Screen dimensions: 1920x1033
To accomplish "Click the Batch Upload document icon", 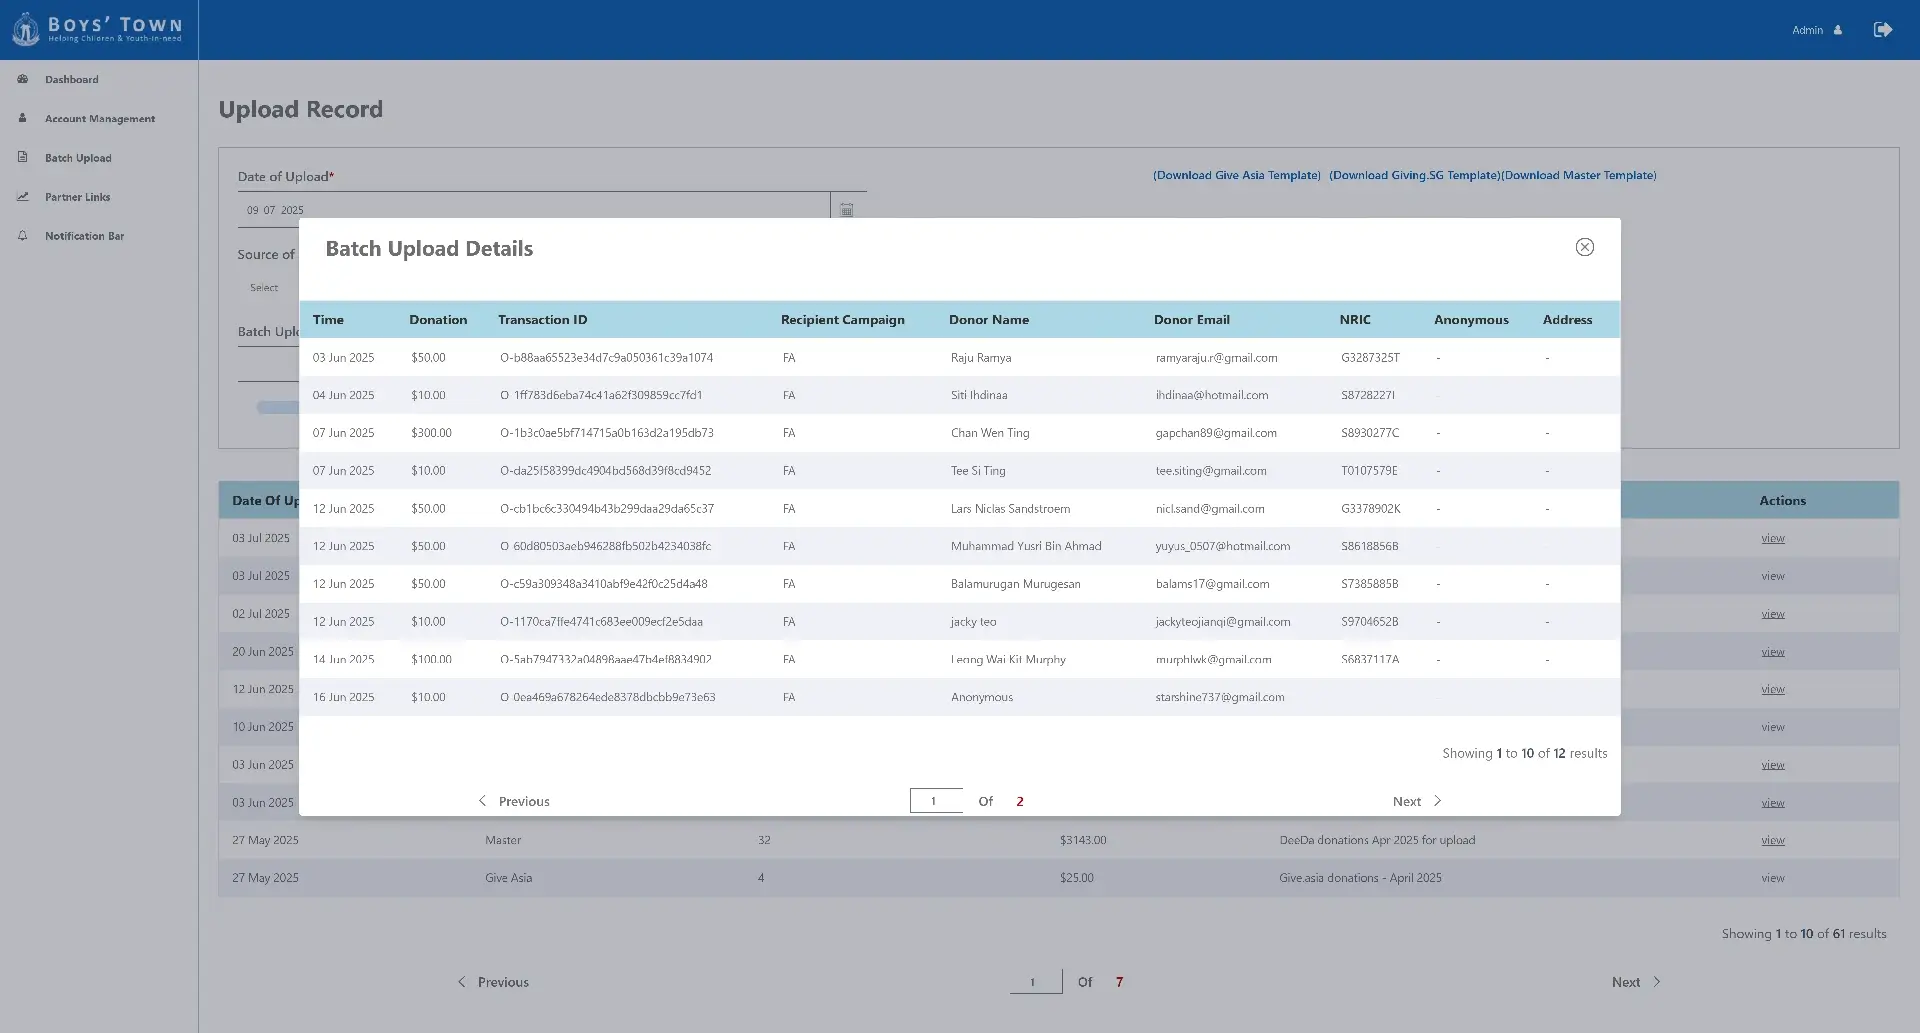I will point(23,157).
